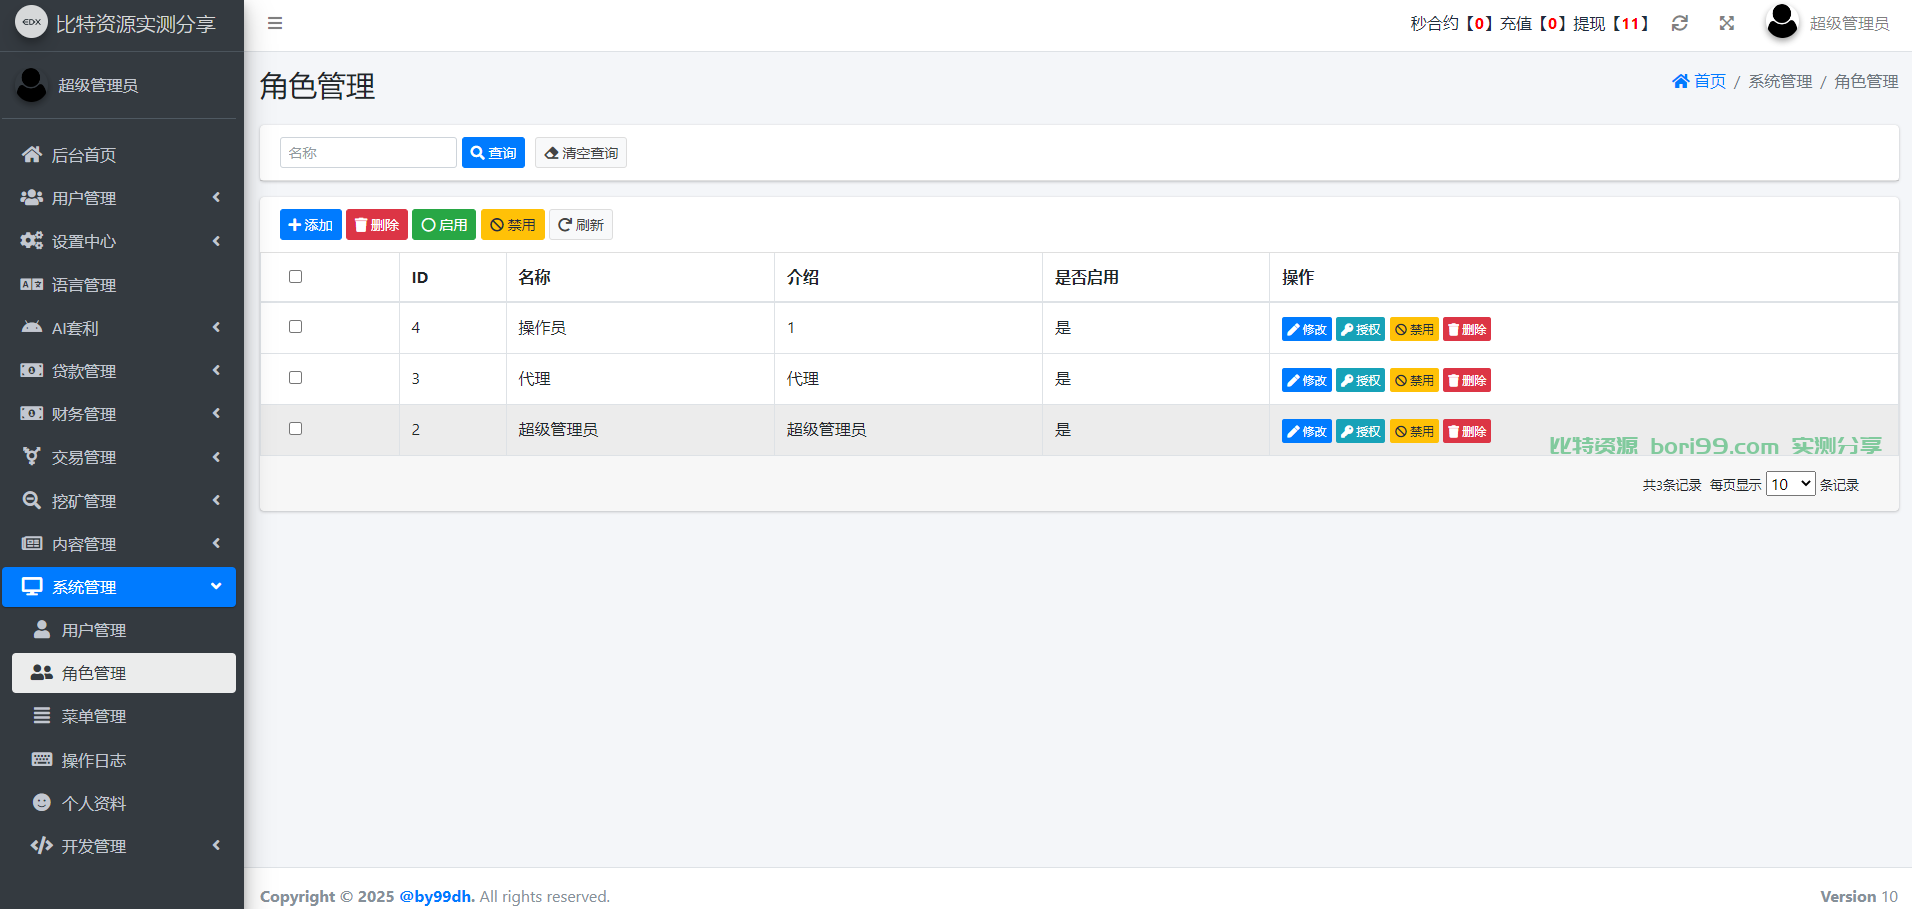This screenshot has width=1912, height=909.
Task: Check the checkbox for the 操作员 row
Action: click(295, 327)
